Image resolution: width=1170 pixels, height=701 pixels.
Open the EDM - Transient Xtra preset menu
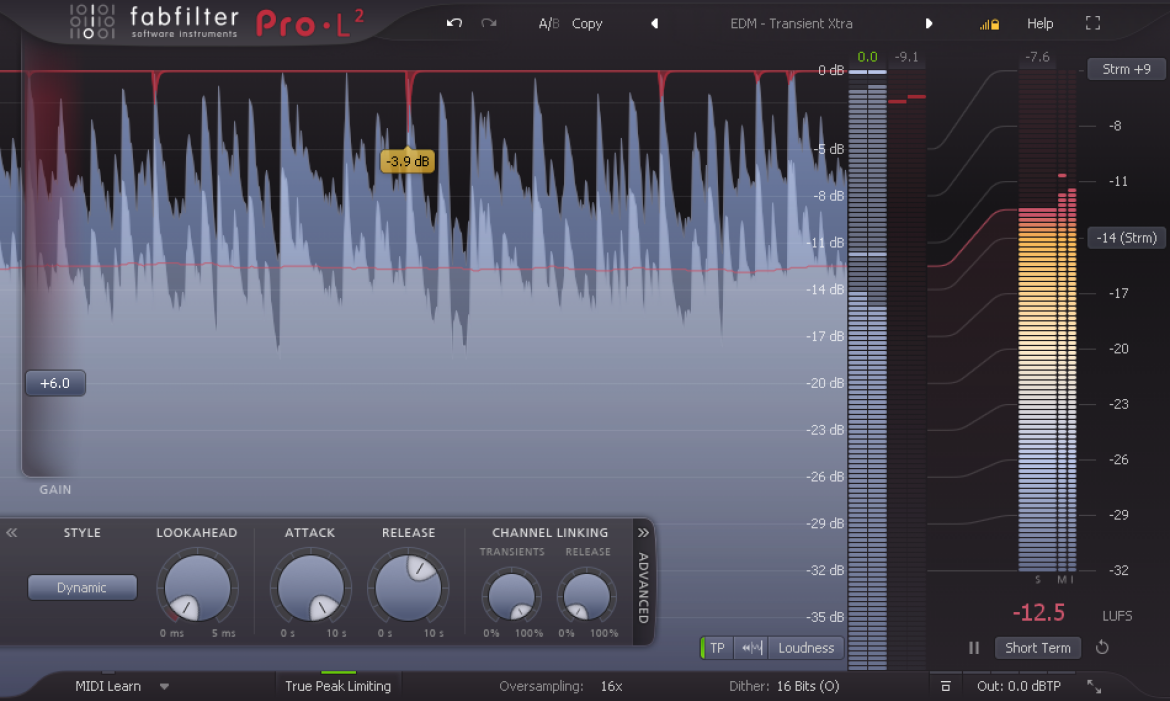click(791, 24)
